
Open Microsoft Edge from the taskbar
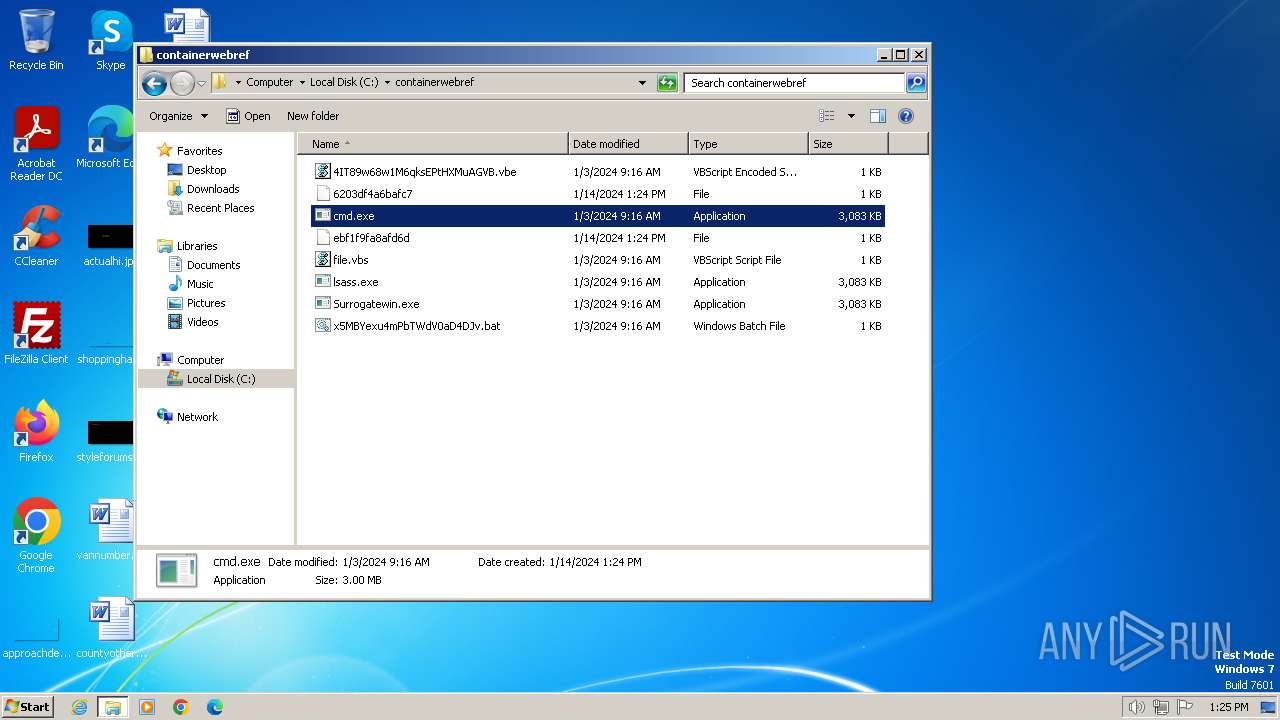click(x=215, y=707)
